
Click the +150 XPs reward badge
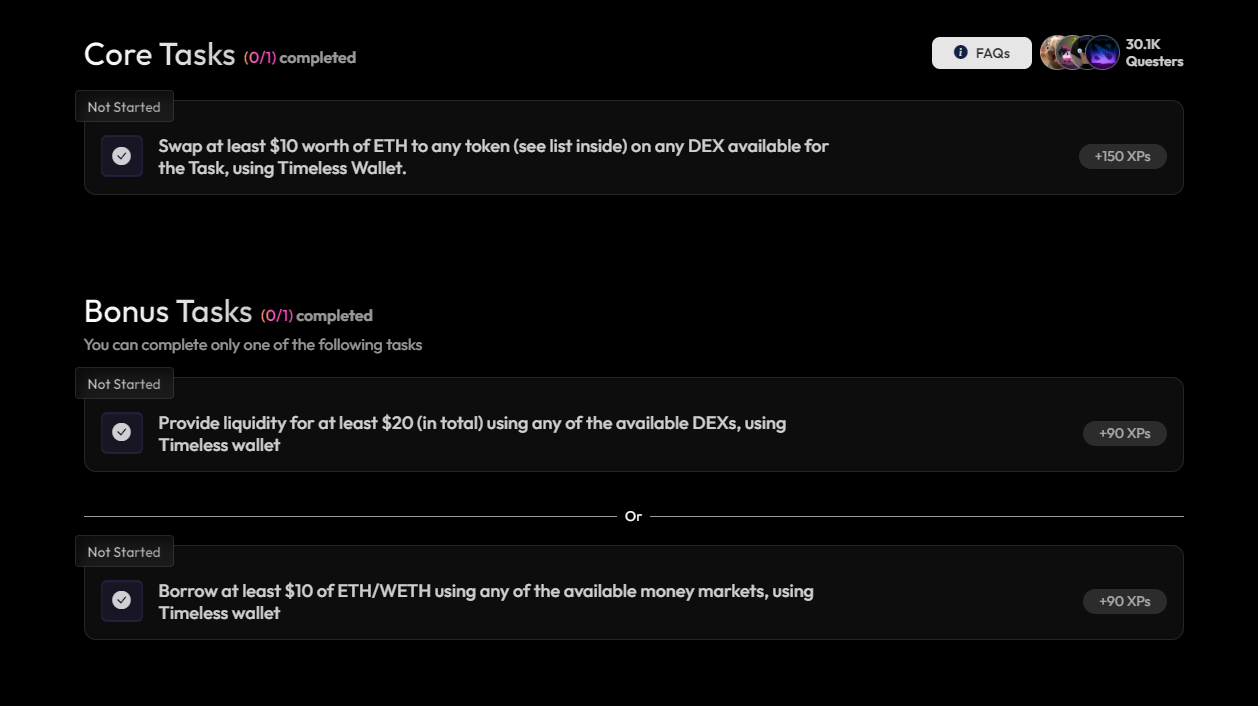pos(1122,156)
